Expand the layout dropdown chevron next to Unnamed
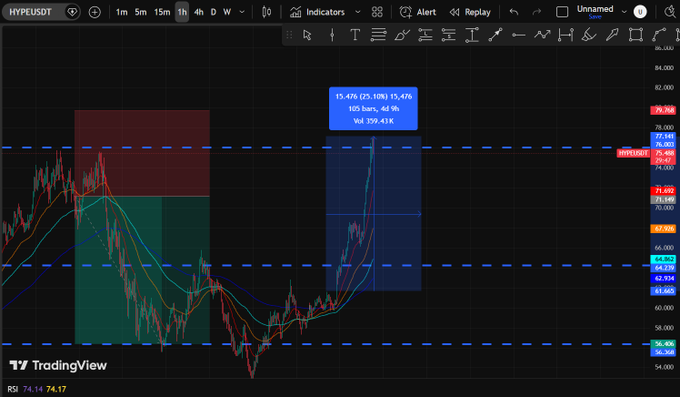The image size is (680, 397). click(624, 12)
